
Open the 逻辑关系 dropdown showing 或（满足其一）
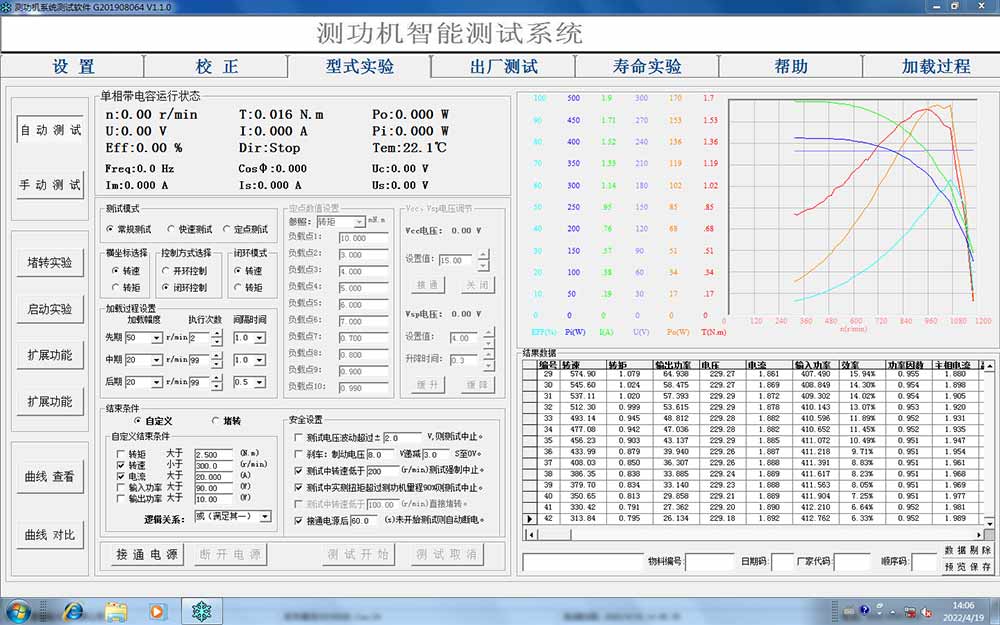click(265, 517)
